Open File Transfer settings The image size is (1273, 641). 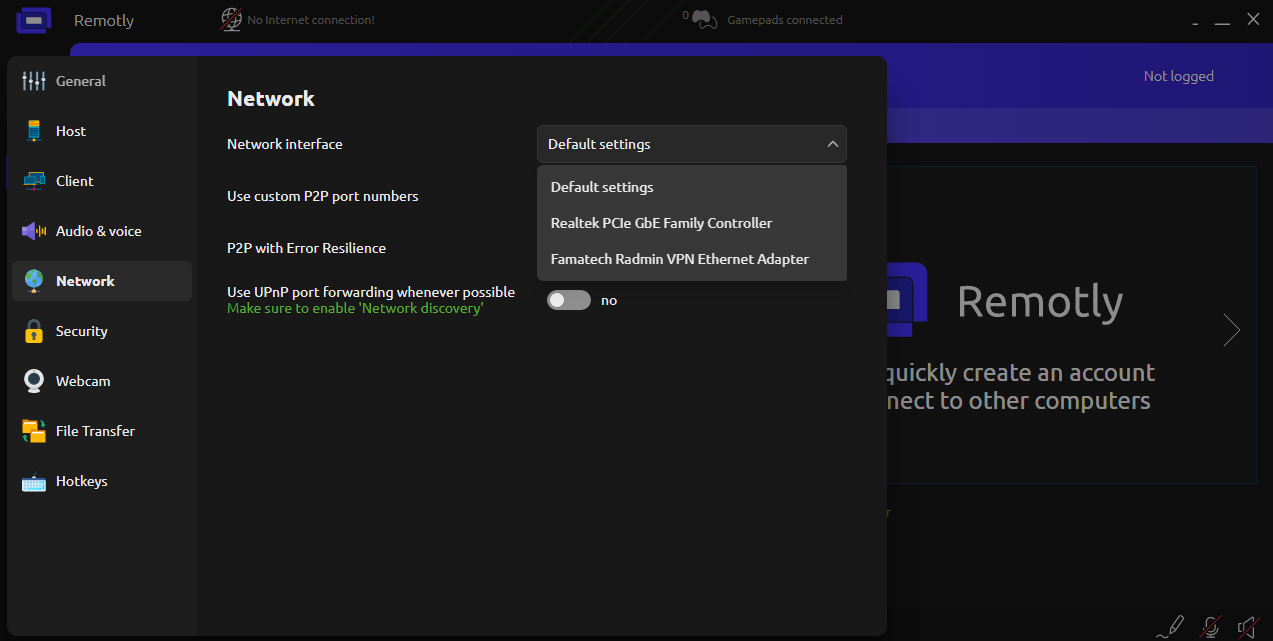coord(94,431)
